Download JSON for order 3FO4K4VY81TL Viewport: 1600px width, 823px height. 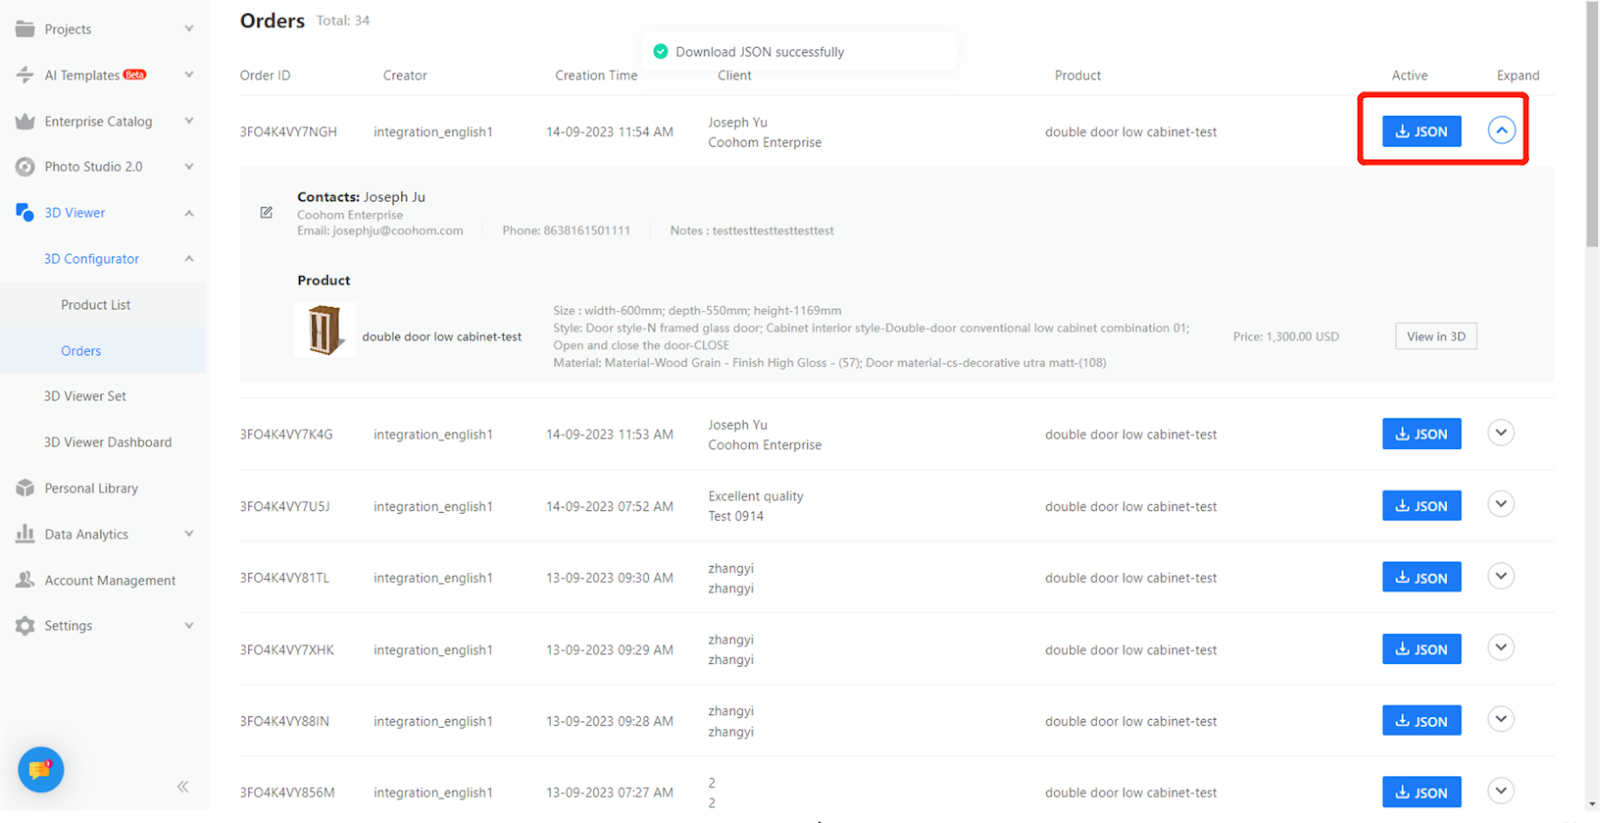point(1421,578)
